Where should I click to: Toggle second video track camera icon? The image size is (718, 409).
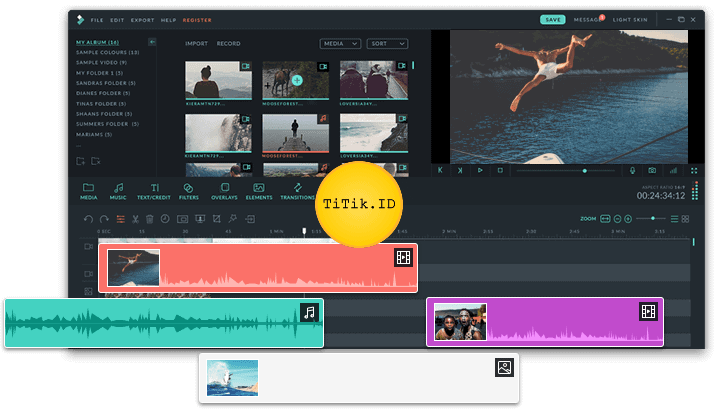[x=88, y=274]
